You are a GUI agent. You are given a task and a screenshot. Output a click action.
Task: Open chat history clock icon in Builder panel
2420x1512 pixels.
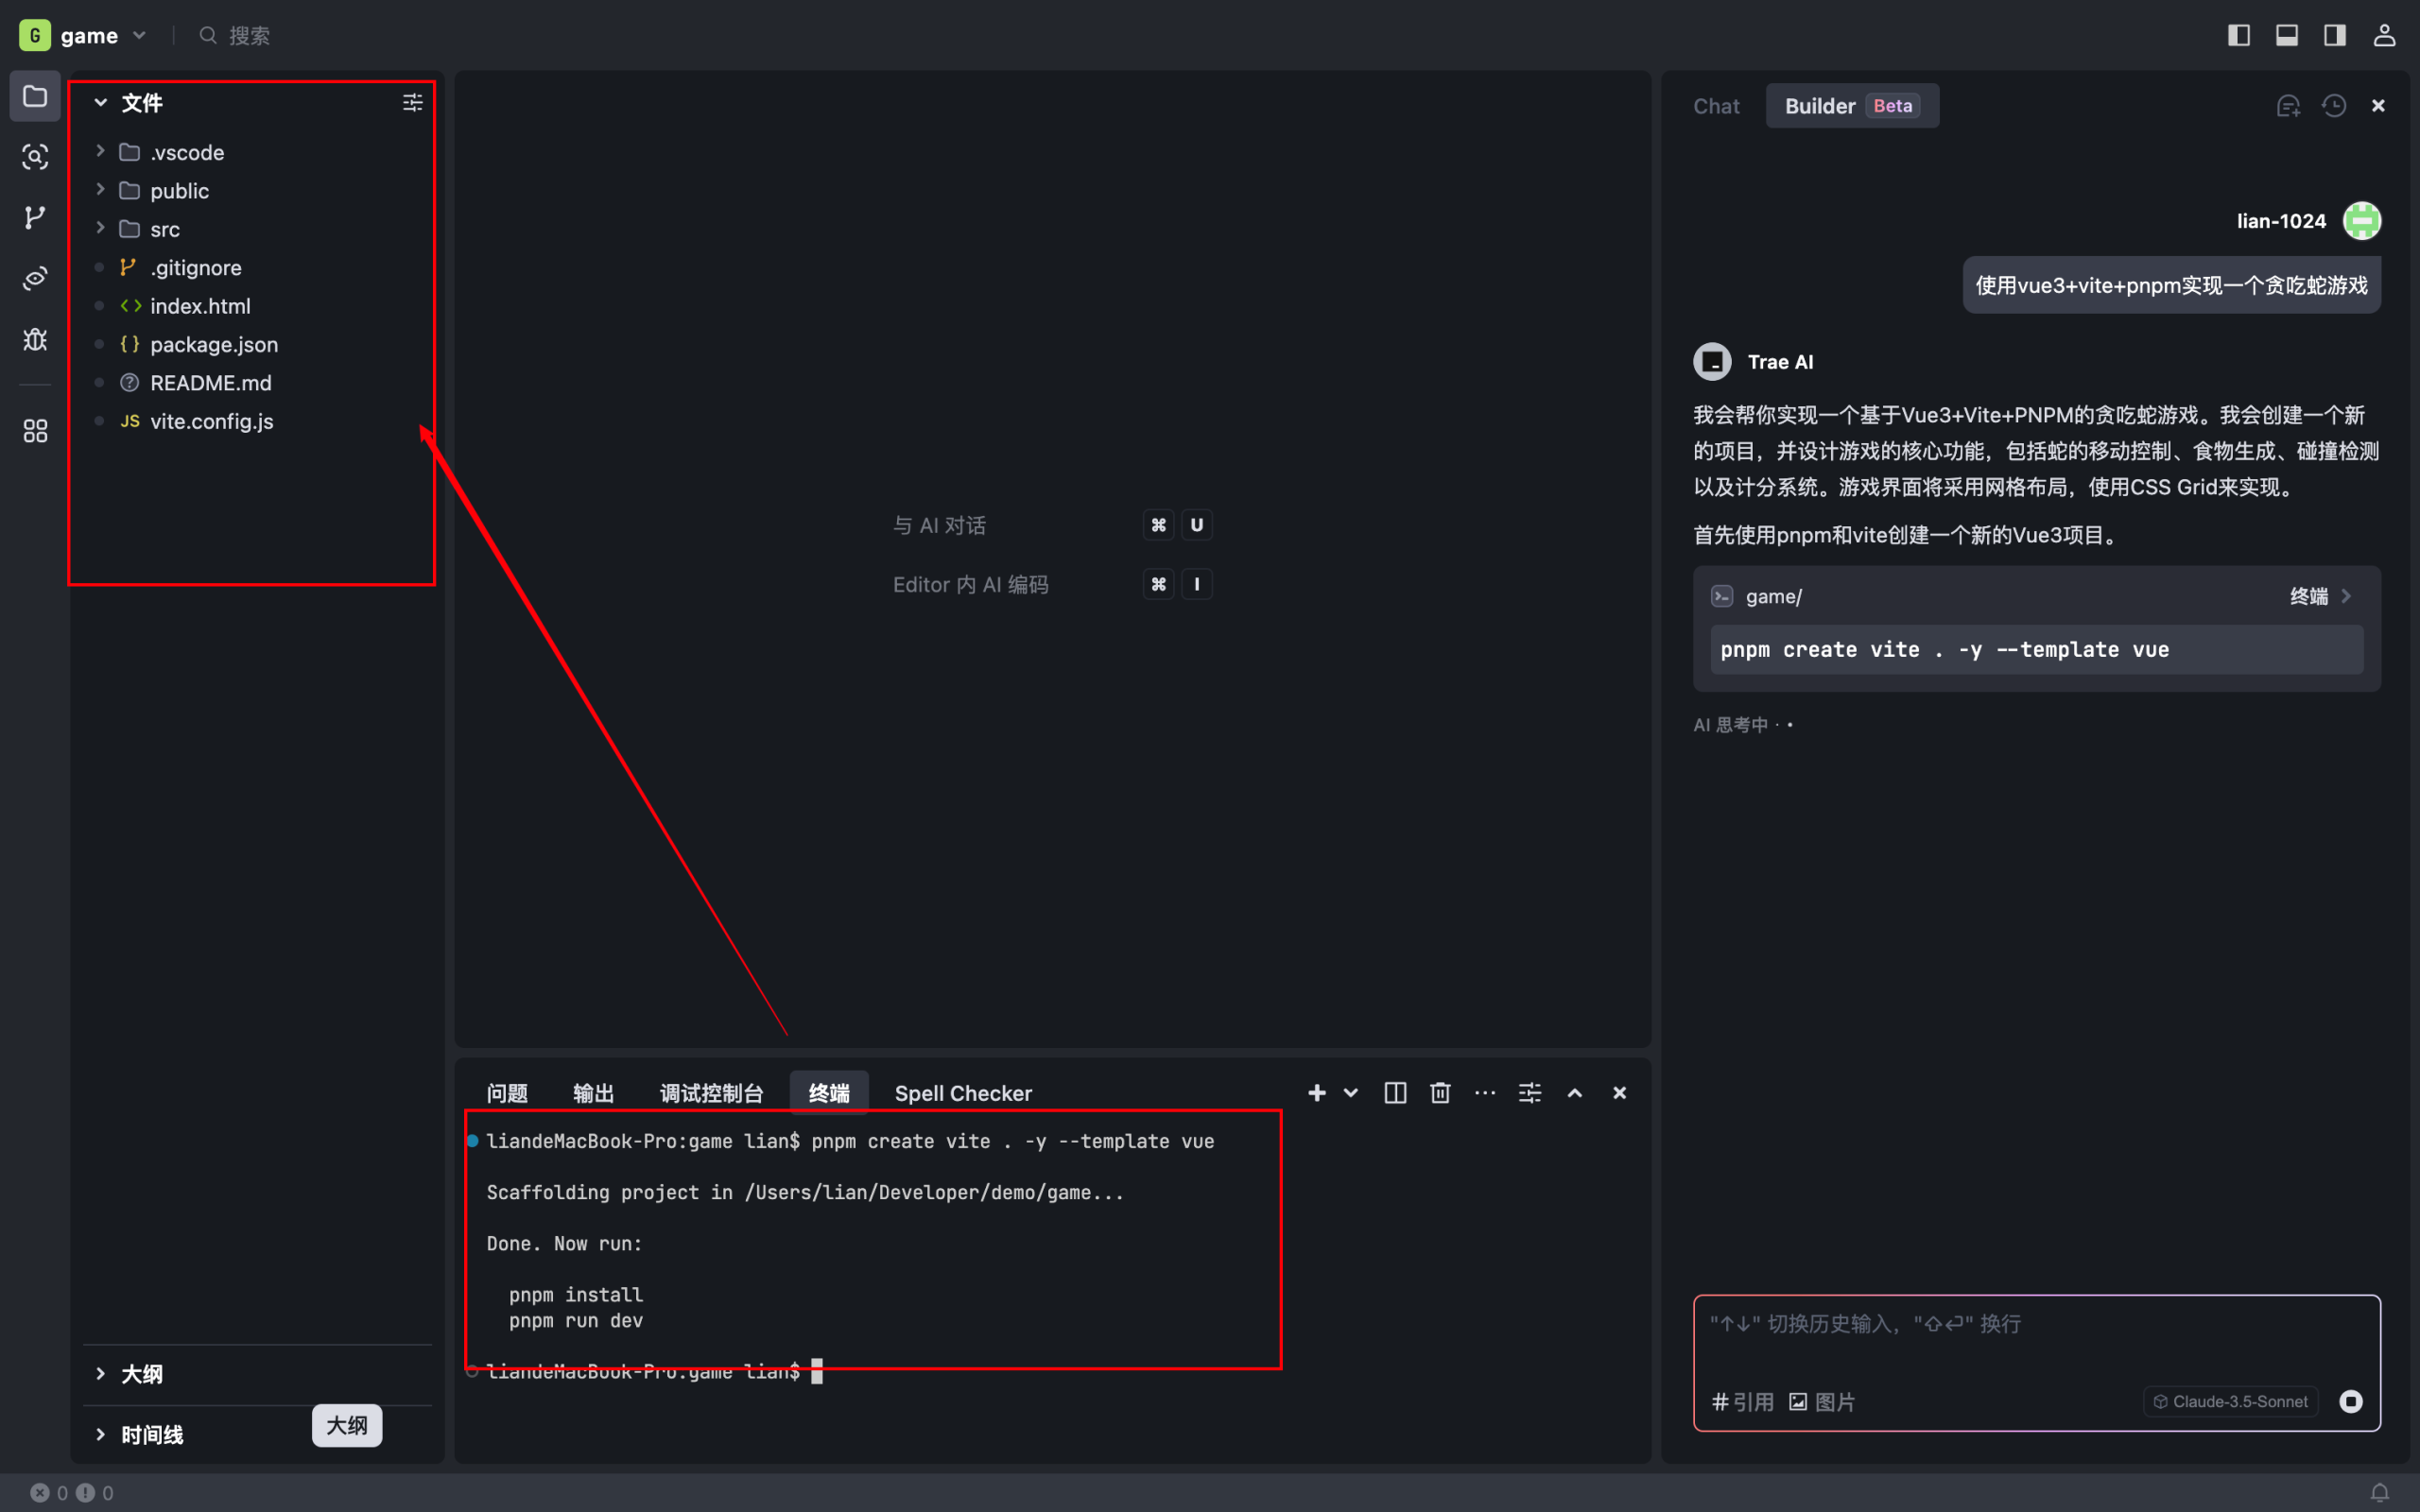click(x=2334, y=105)
